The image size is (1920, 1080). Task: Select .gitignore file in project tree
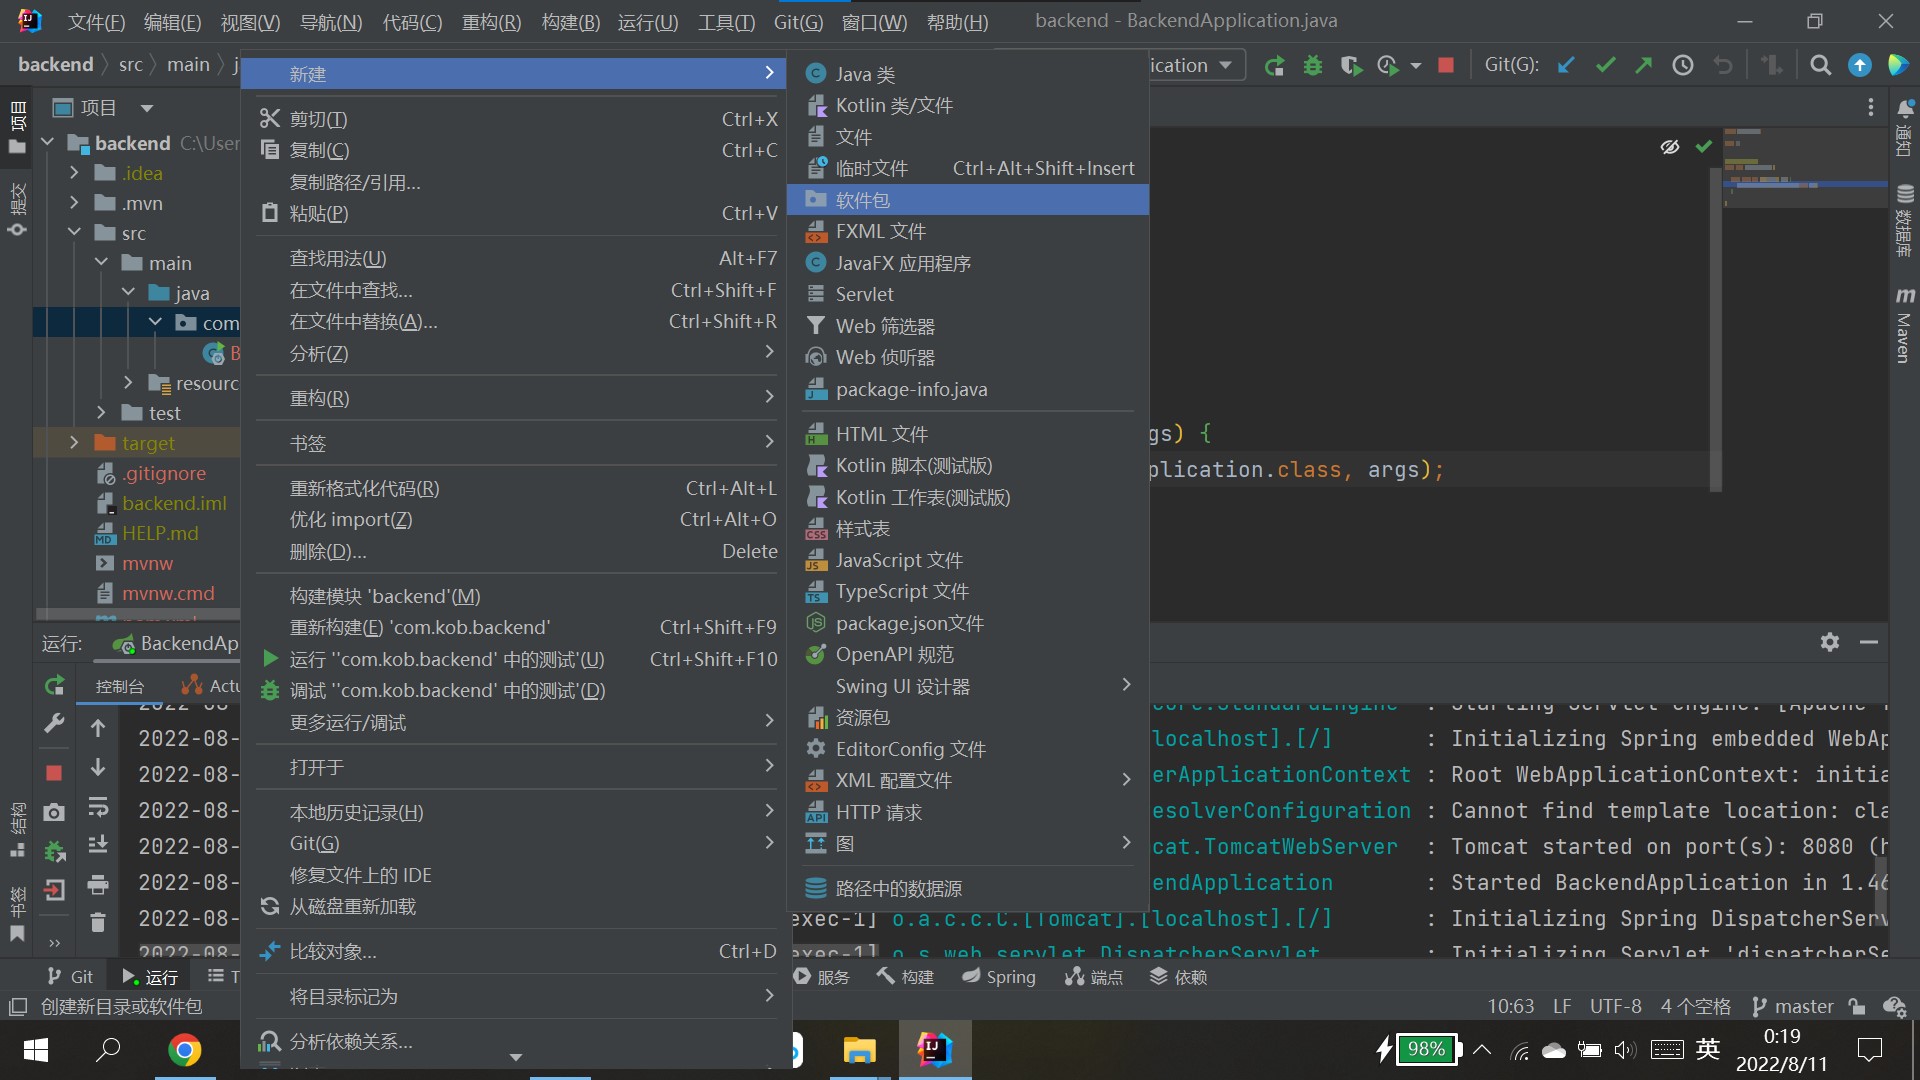[x=164, y=473]
